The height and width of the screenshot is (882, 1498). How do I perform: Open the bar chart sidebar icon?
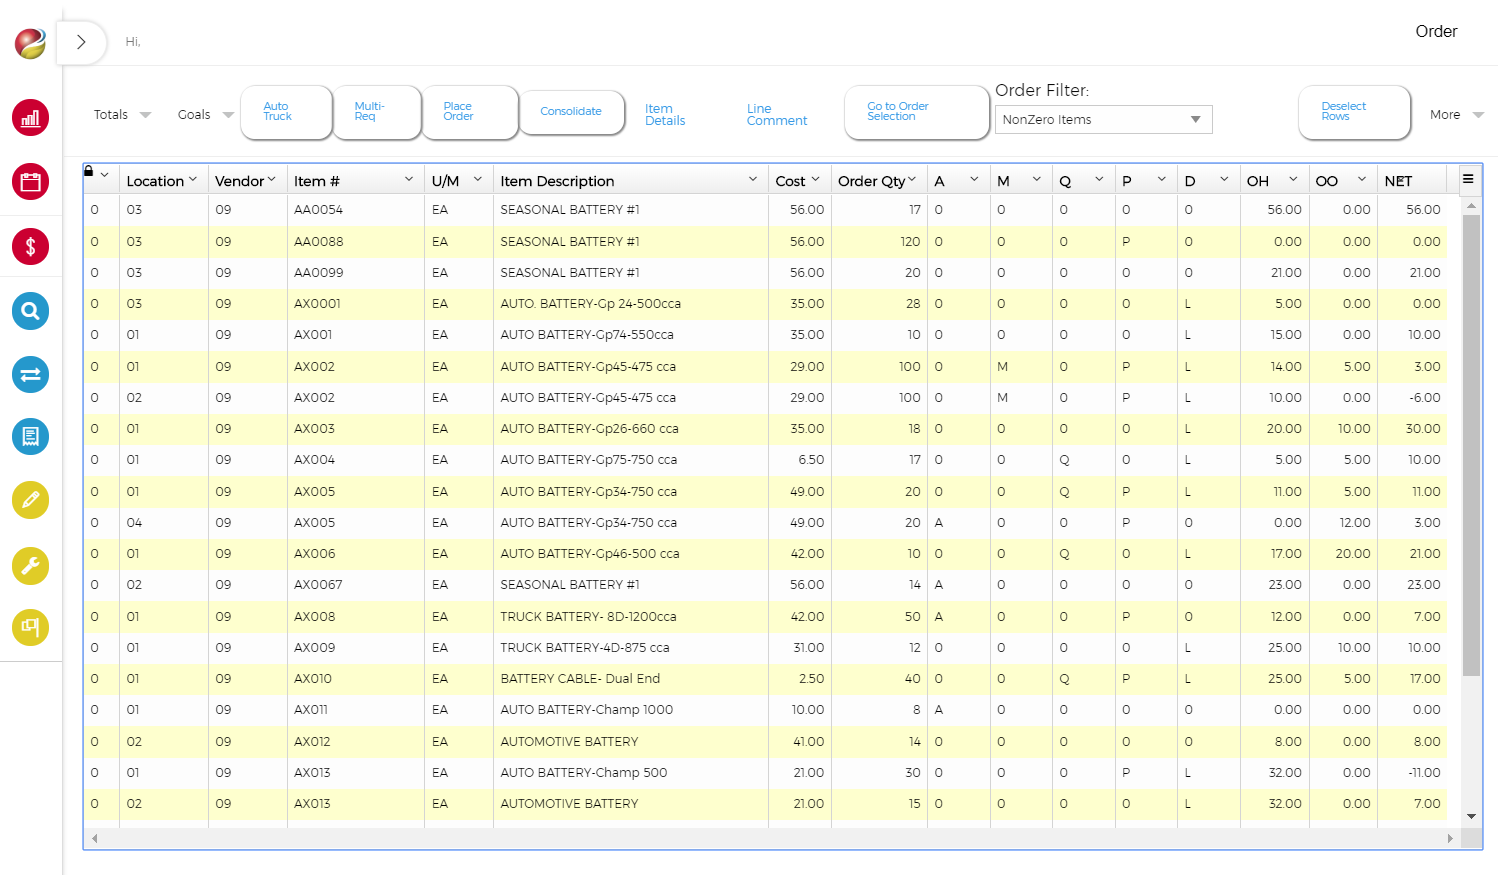coord(31,118)
